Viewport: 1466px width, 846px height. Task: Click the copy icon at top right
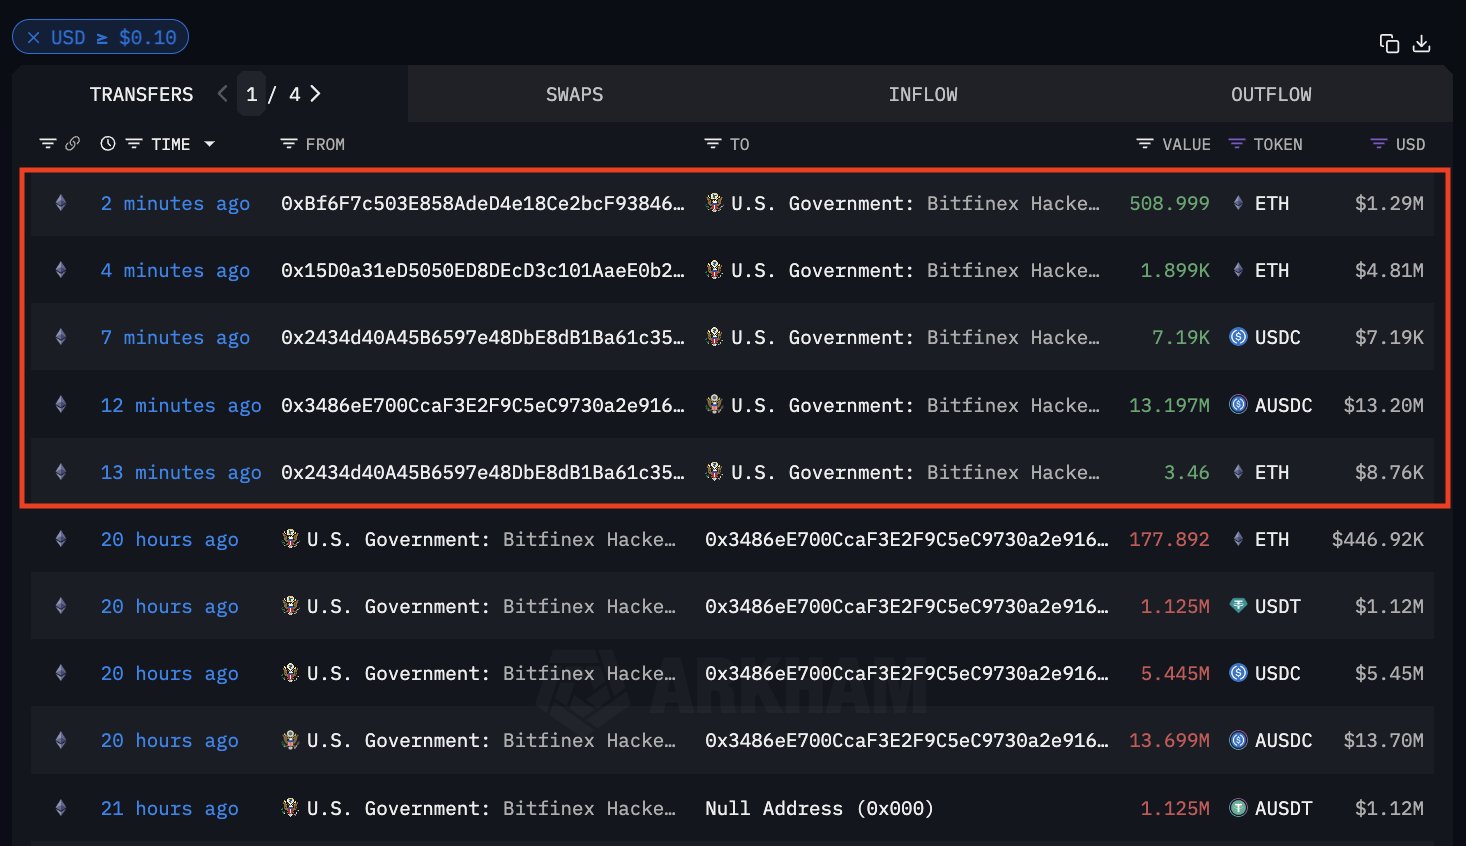pyautogui.click(x=1389, y=43)
